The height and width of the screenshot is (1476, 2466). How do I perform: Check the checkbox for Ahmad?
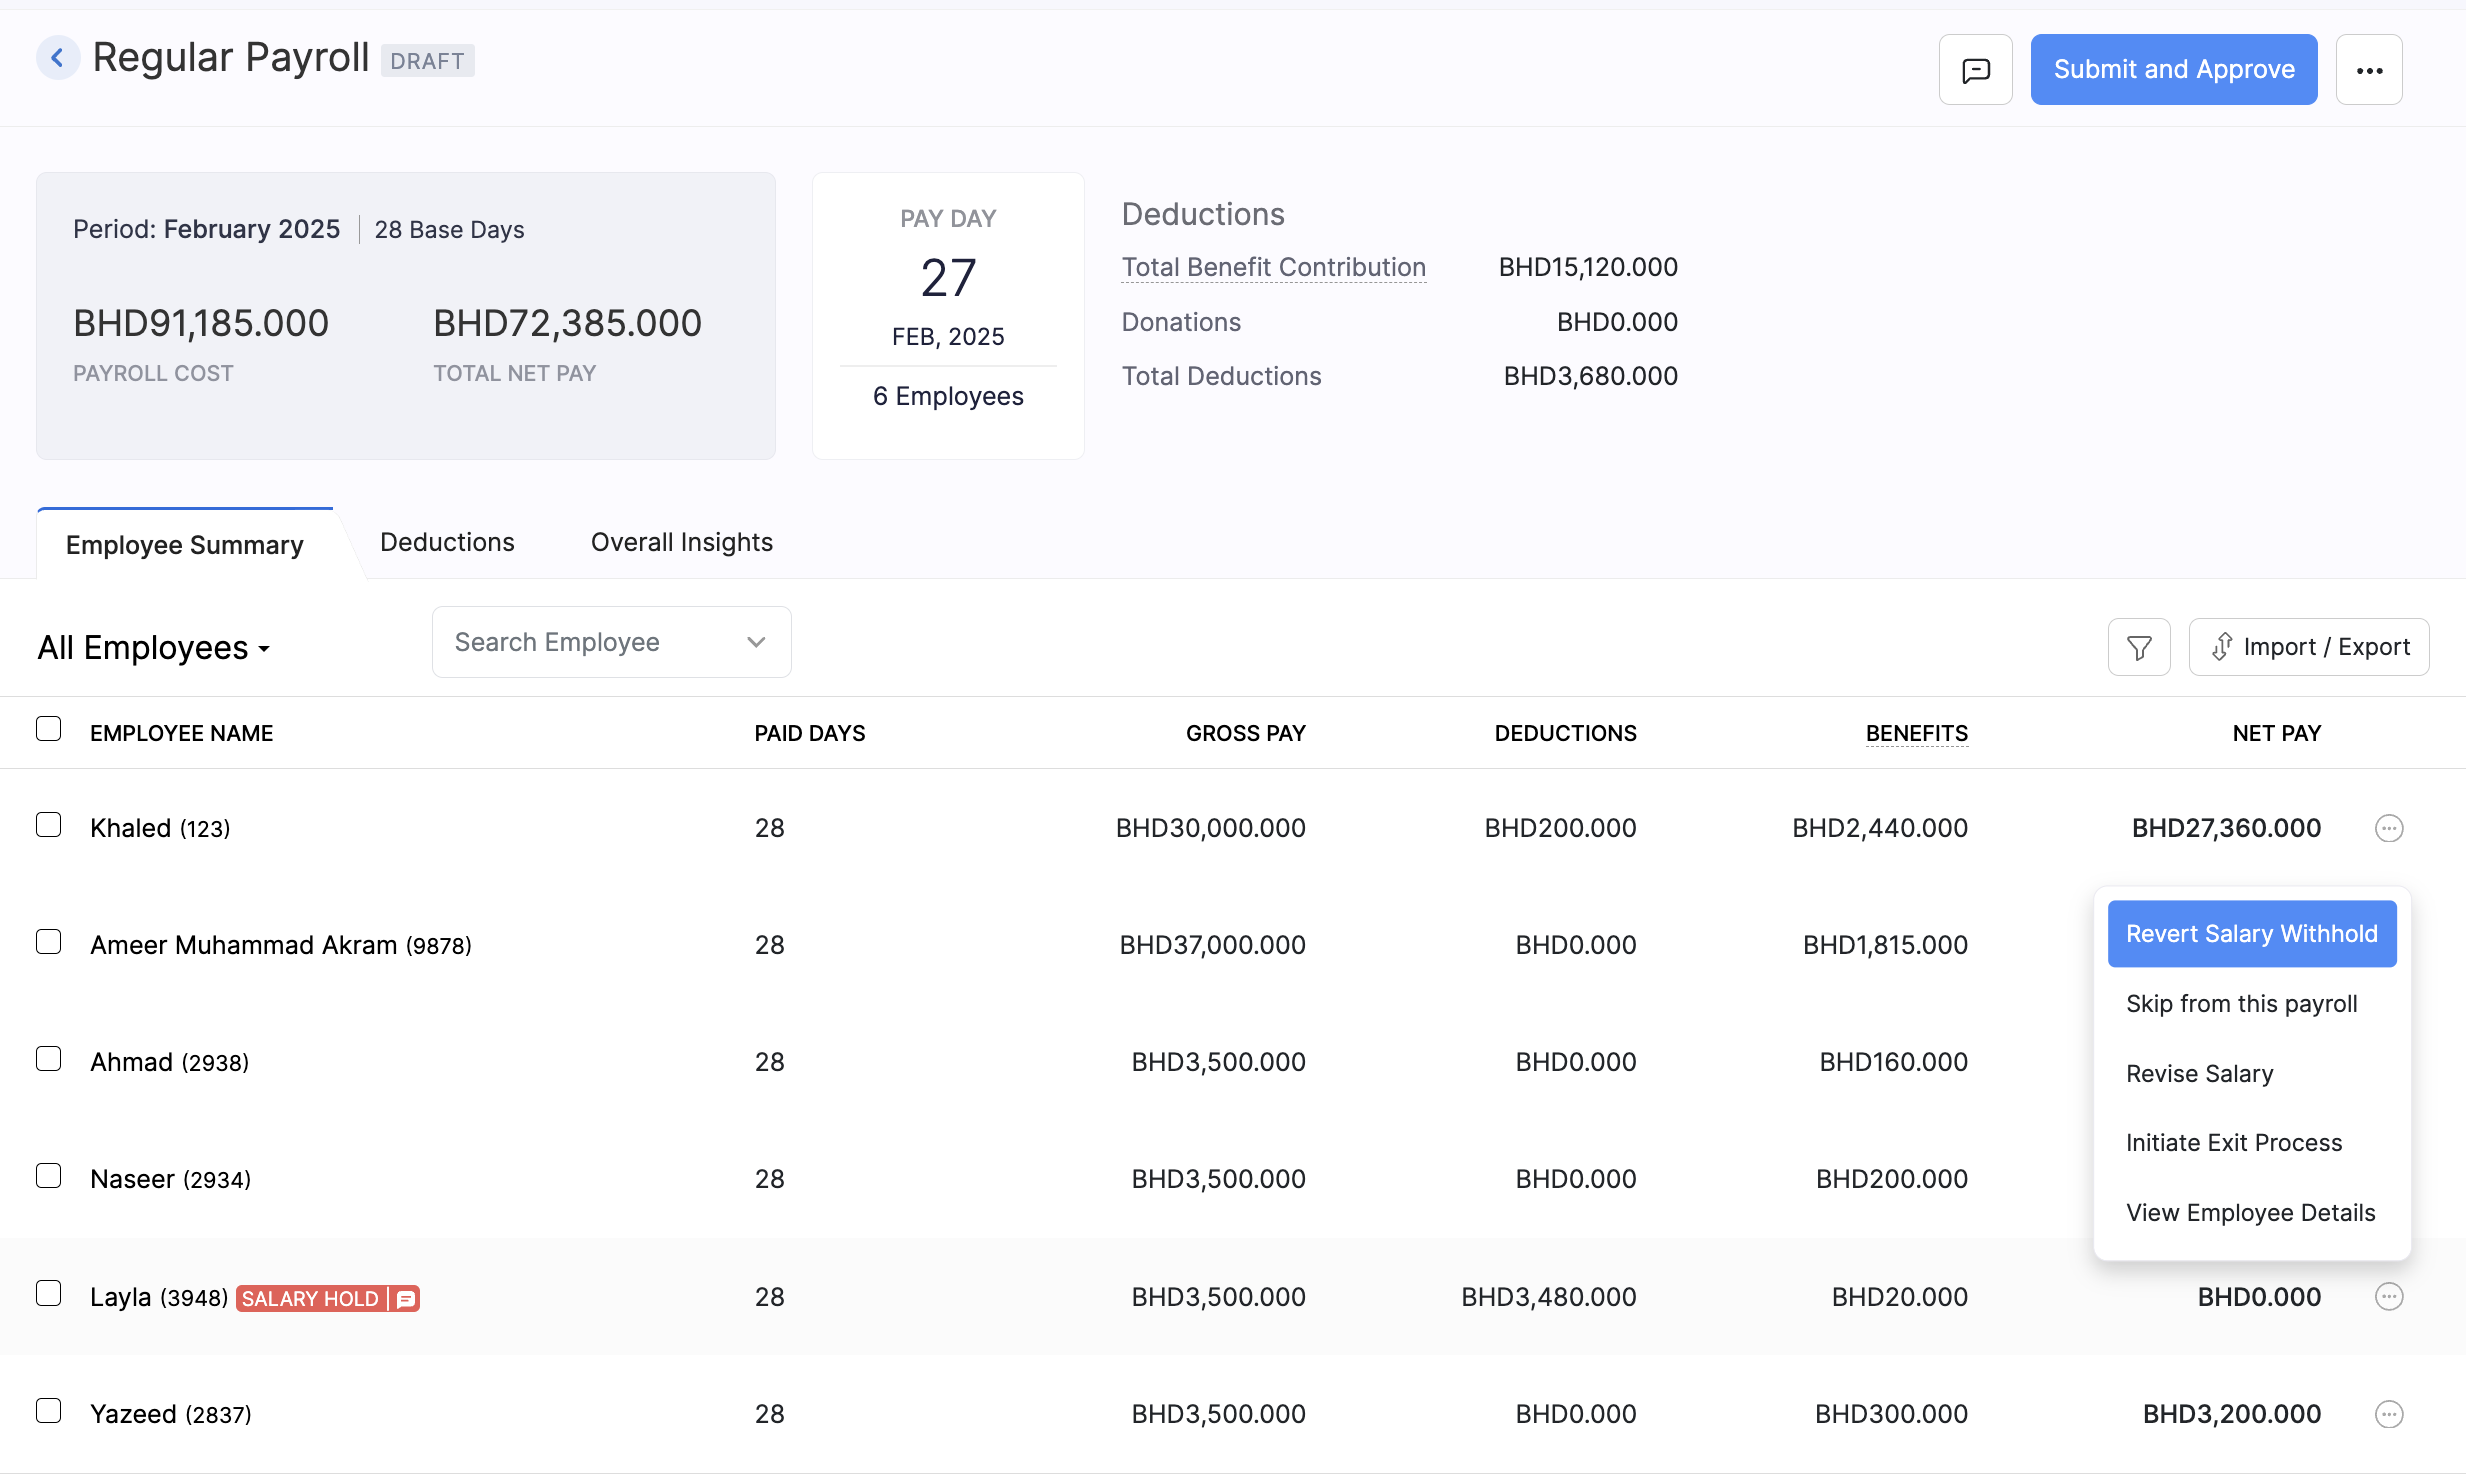click(49, 1058)
